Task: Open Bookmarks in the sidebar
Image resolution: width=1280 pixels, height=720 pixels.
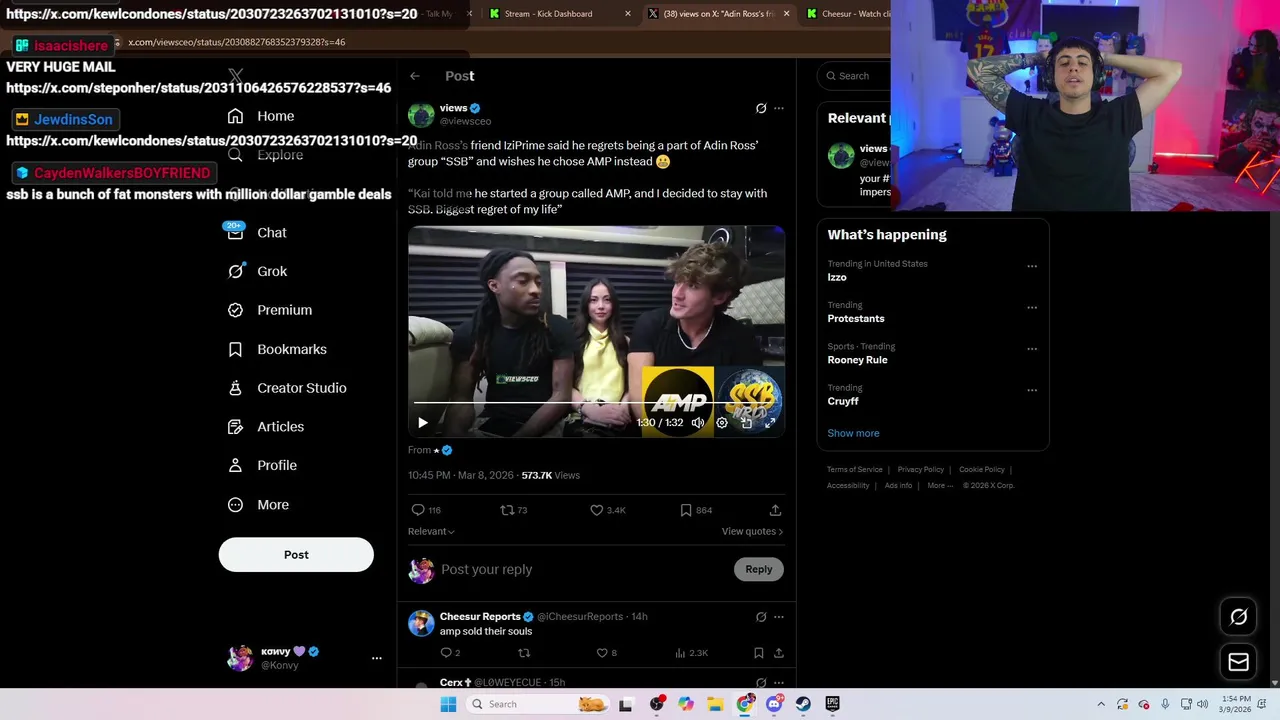Action: pyautogui.click(x=277, y=349)
